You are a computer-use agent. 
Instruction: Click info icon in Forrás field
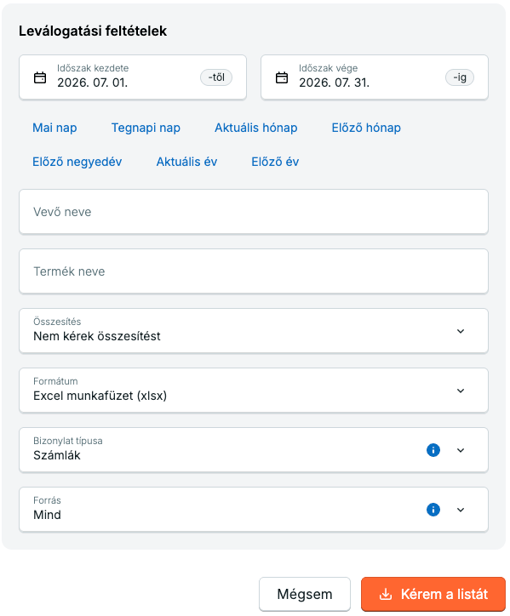click(433, 510)
